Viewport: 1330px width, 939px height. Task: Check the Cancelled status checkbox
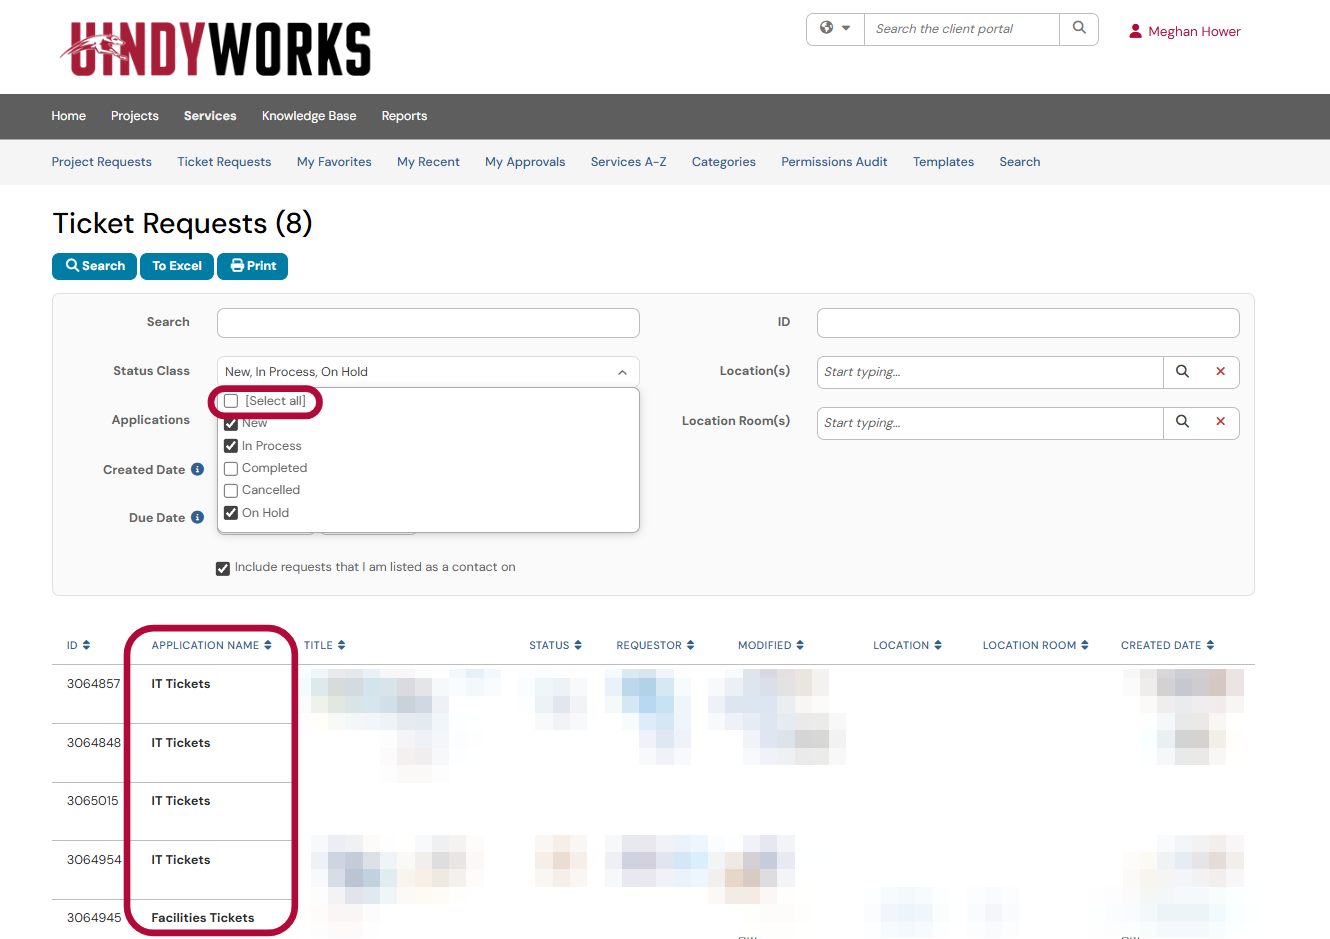[231, 490]
